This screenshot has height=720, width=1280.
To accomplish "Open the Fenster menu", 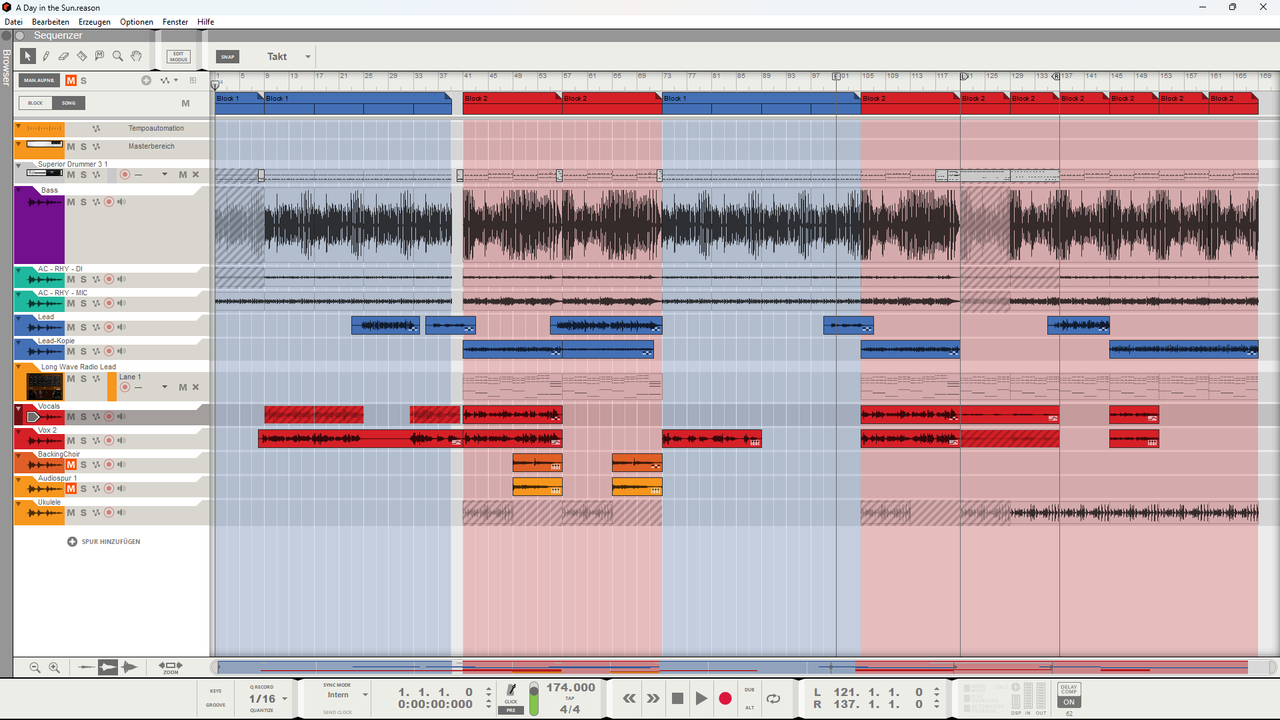I will pyautogui.click(x=176, y=22).
